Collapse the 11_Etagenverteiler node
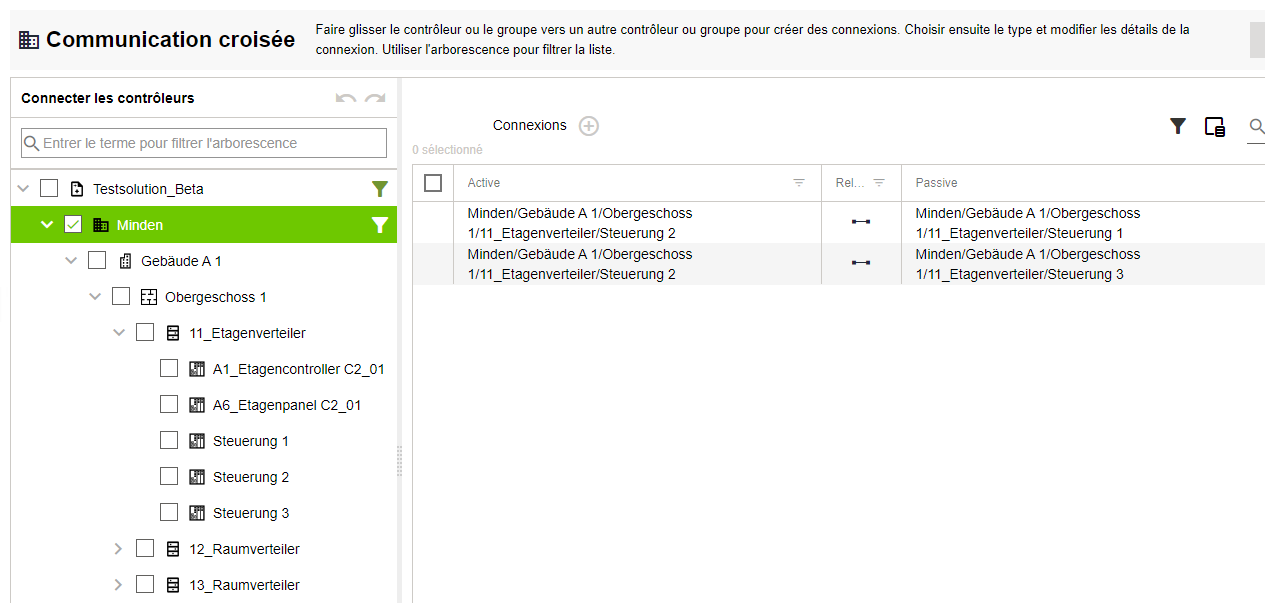Screen dimensions: 1265x603 119,333
